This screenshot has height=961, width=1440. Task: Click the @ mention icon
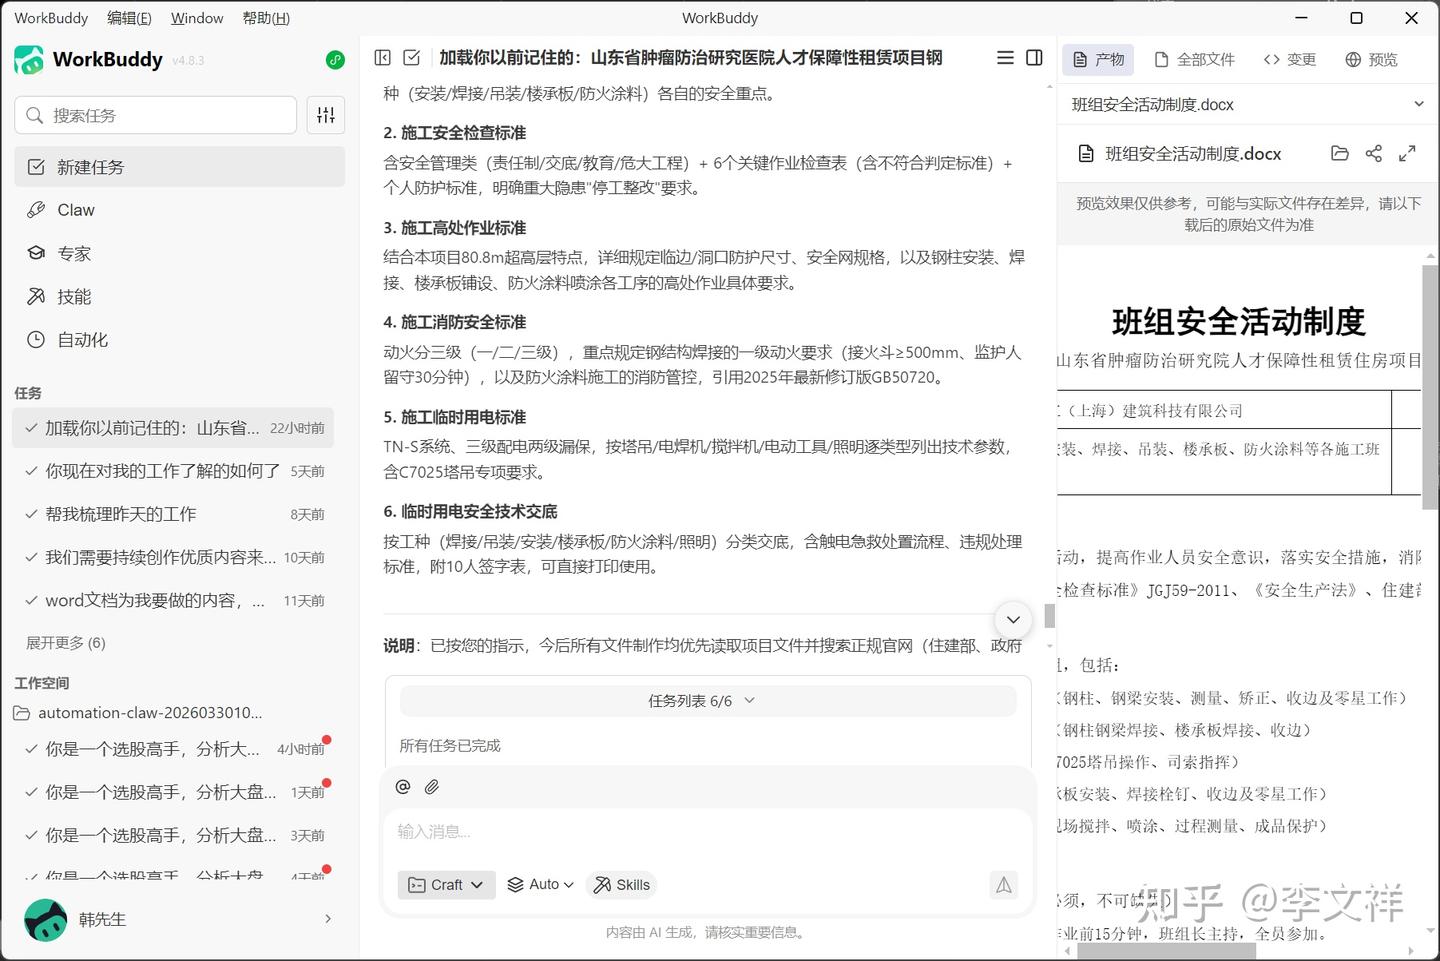(x=403, y=787)
